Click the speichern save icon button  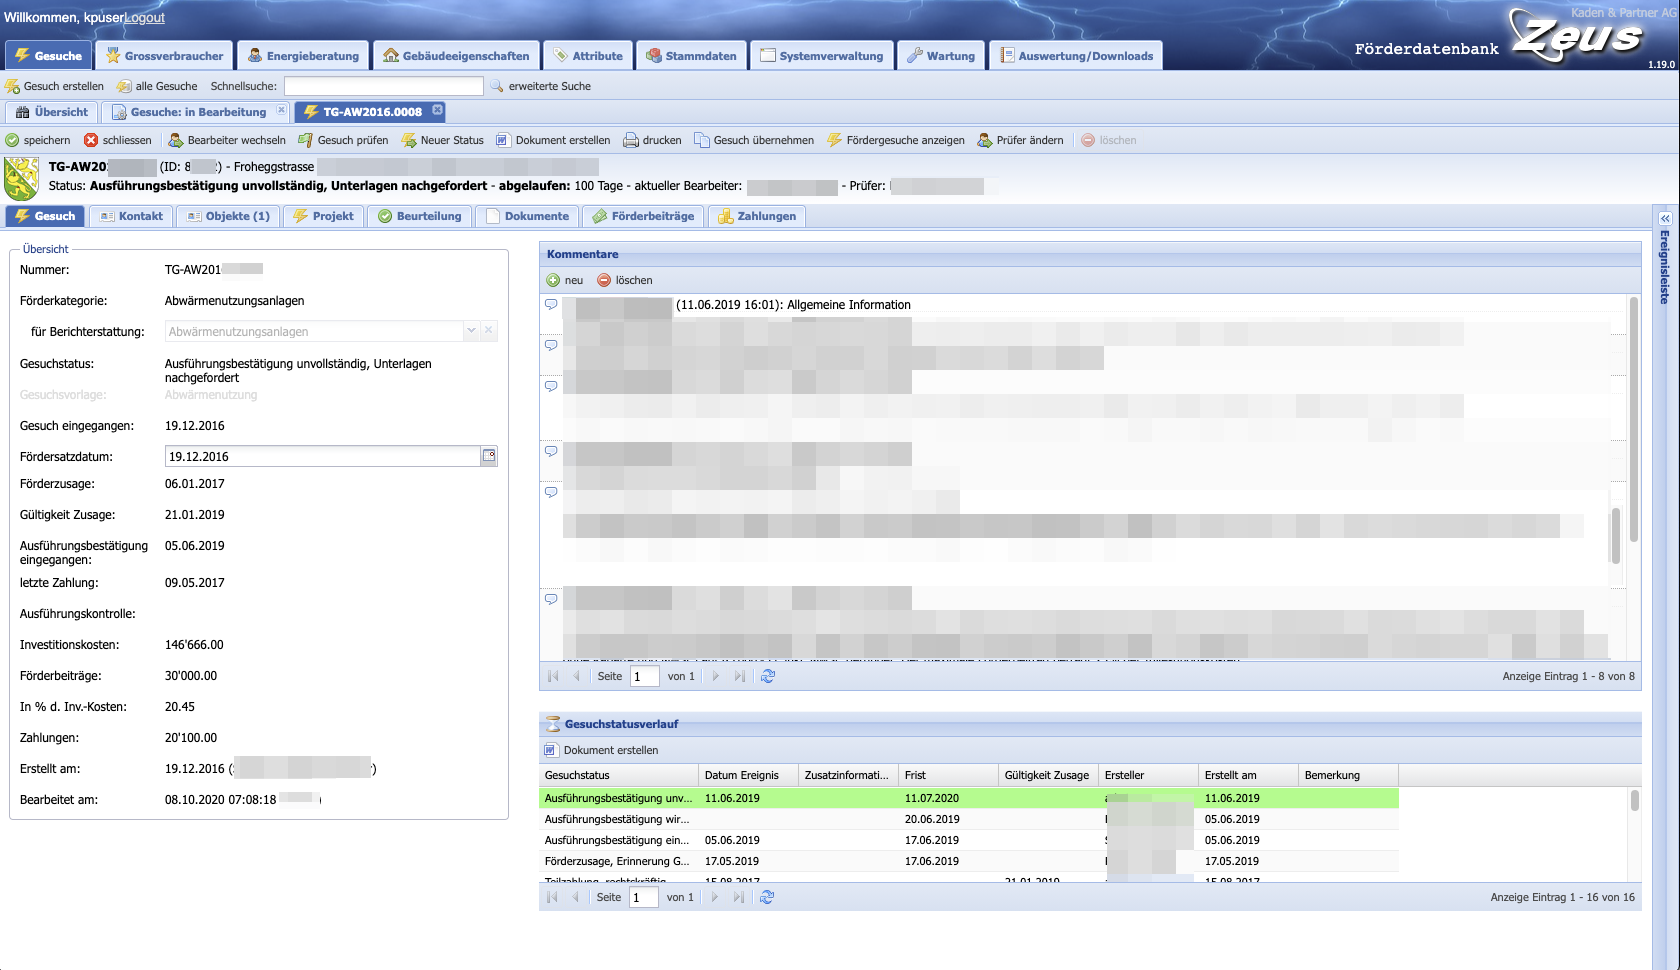point(38,140)
